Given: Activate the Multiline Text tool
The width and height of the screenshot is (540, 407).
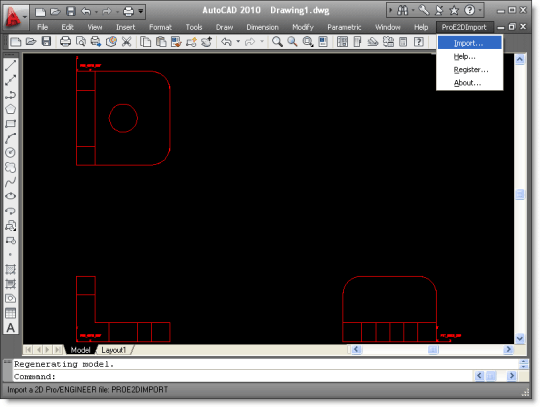Looking at the screenshot, I should point(11,328).
